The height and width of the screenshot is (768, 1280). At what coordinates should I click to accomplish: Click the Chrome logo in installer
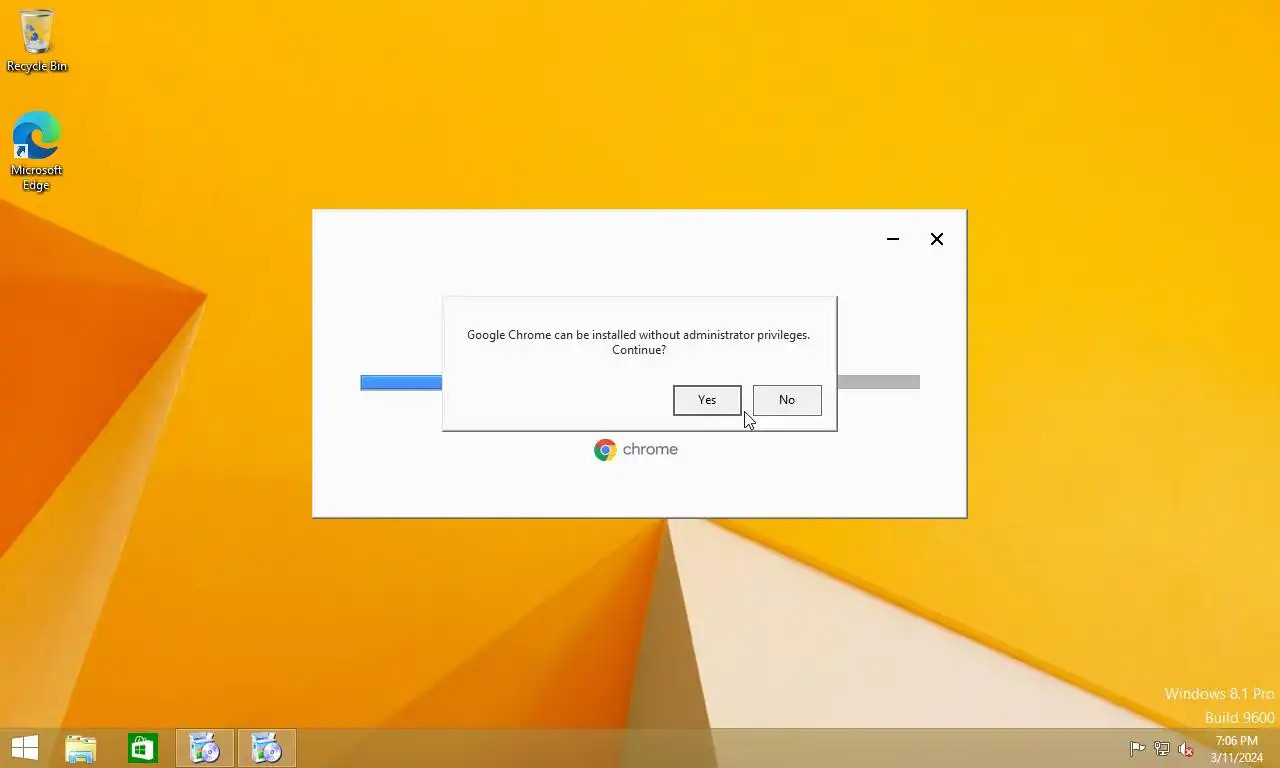(x=605, y=450)
